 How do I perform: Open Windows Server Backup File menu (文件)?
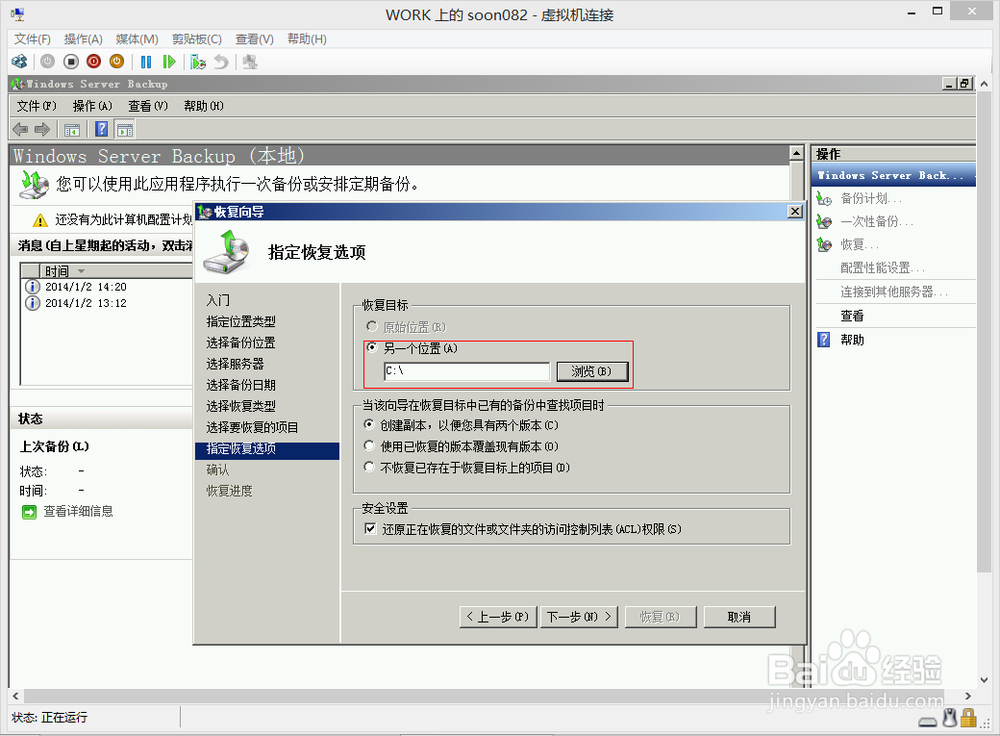tap(36, 106)
